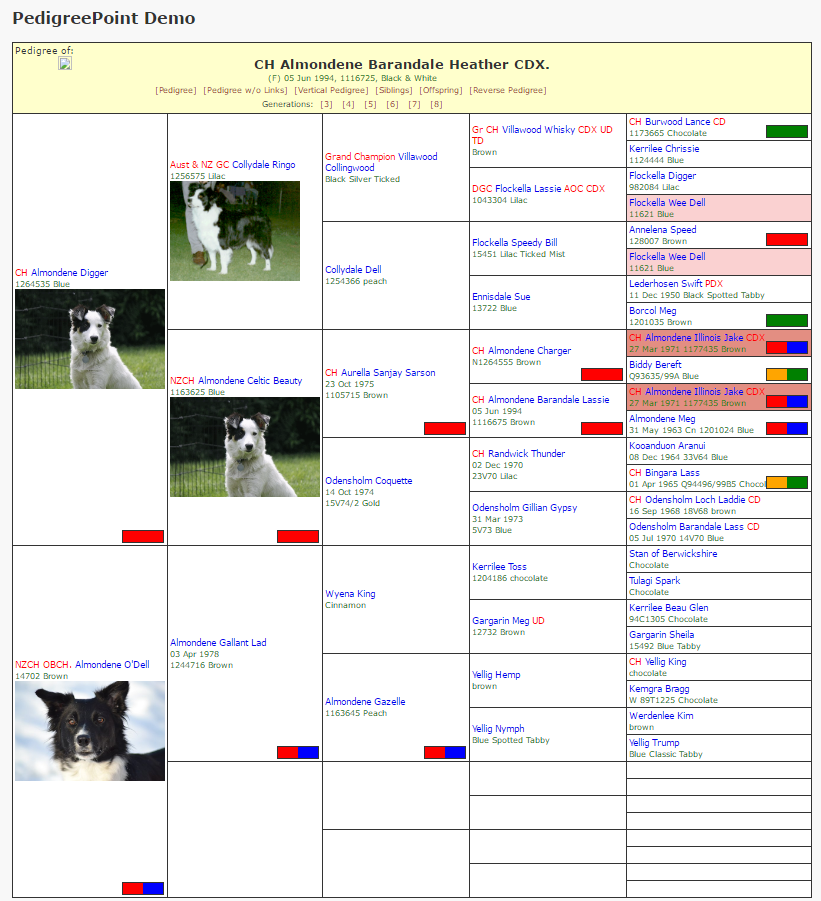Follow DGC Flockella Lassie AOC CDX link
Screen dimensions: 821x901
click(x=538, y=189)
